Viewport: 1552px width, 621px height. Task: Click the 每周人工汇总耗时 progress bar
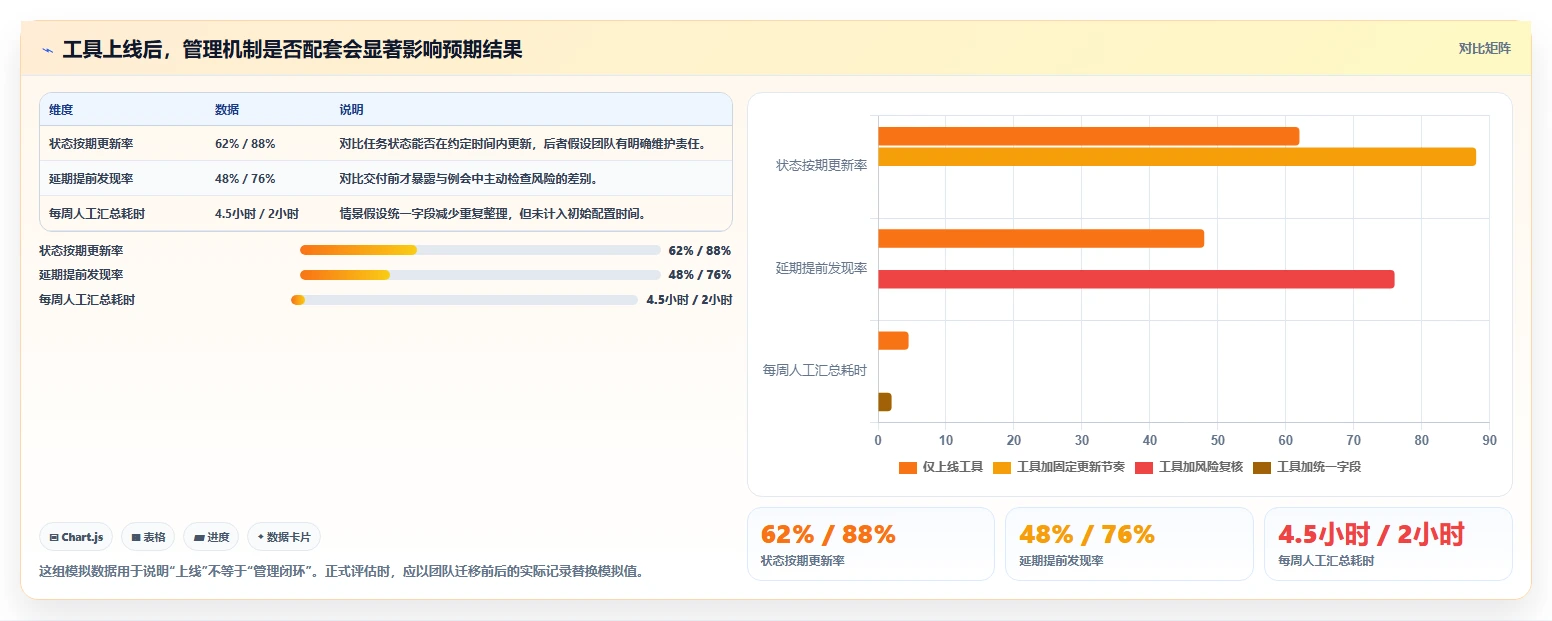[464, 300]
